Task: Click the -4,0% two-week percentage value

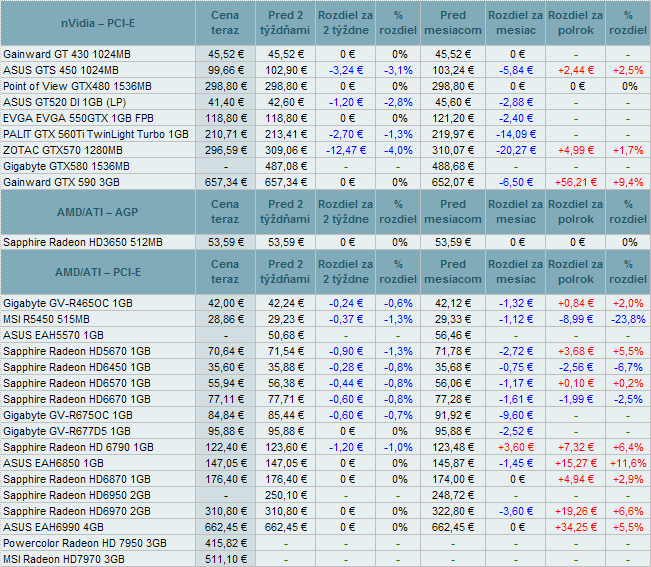Action: coord(398,150)
